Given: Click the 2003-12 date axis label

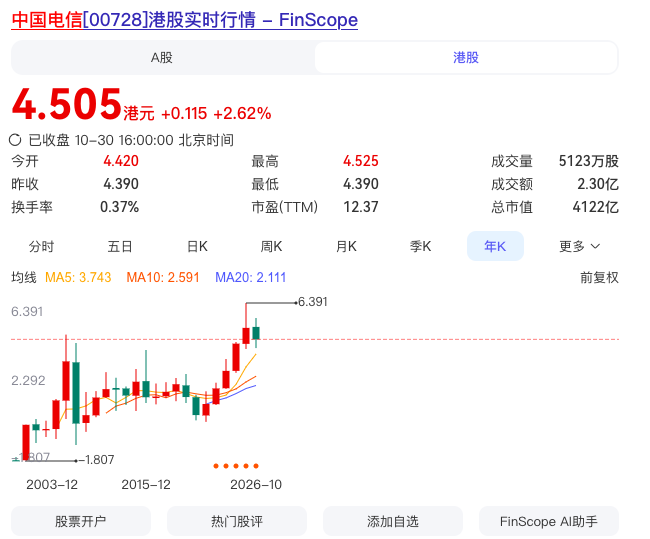Looking at the screenshot, I should point(52,484).
